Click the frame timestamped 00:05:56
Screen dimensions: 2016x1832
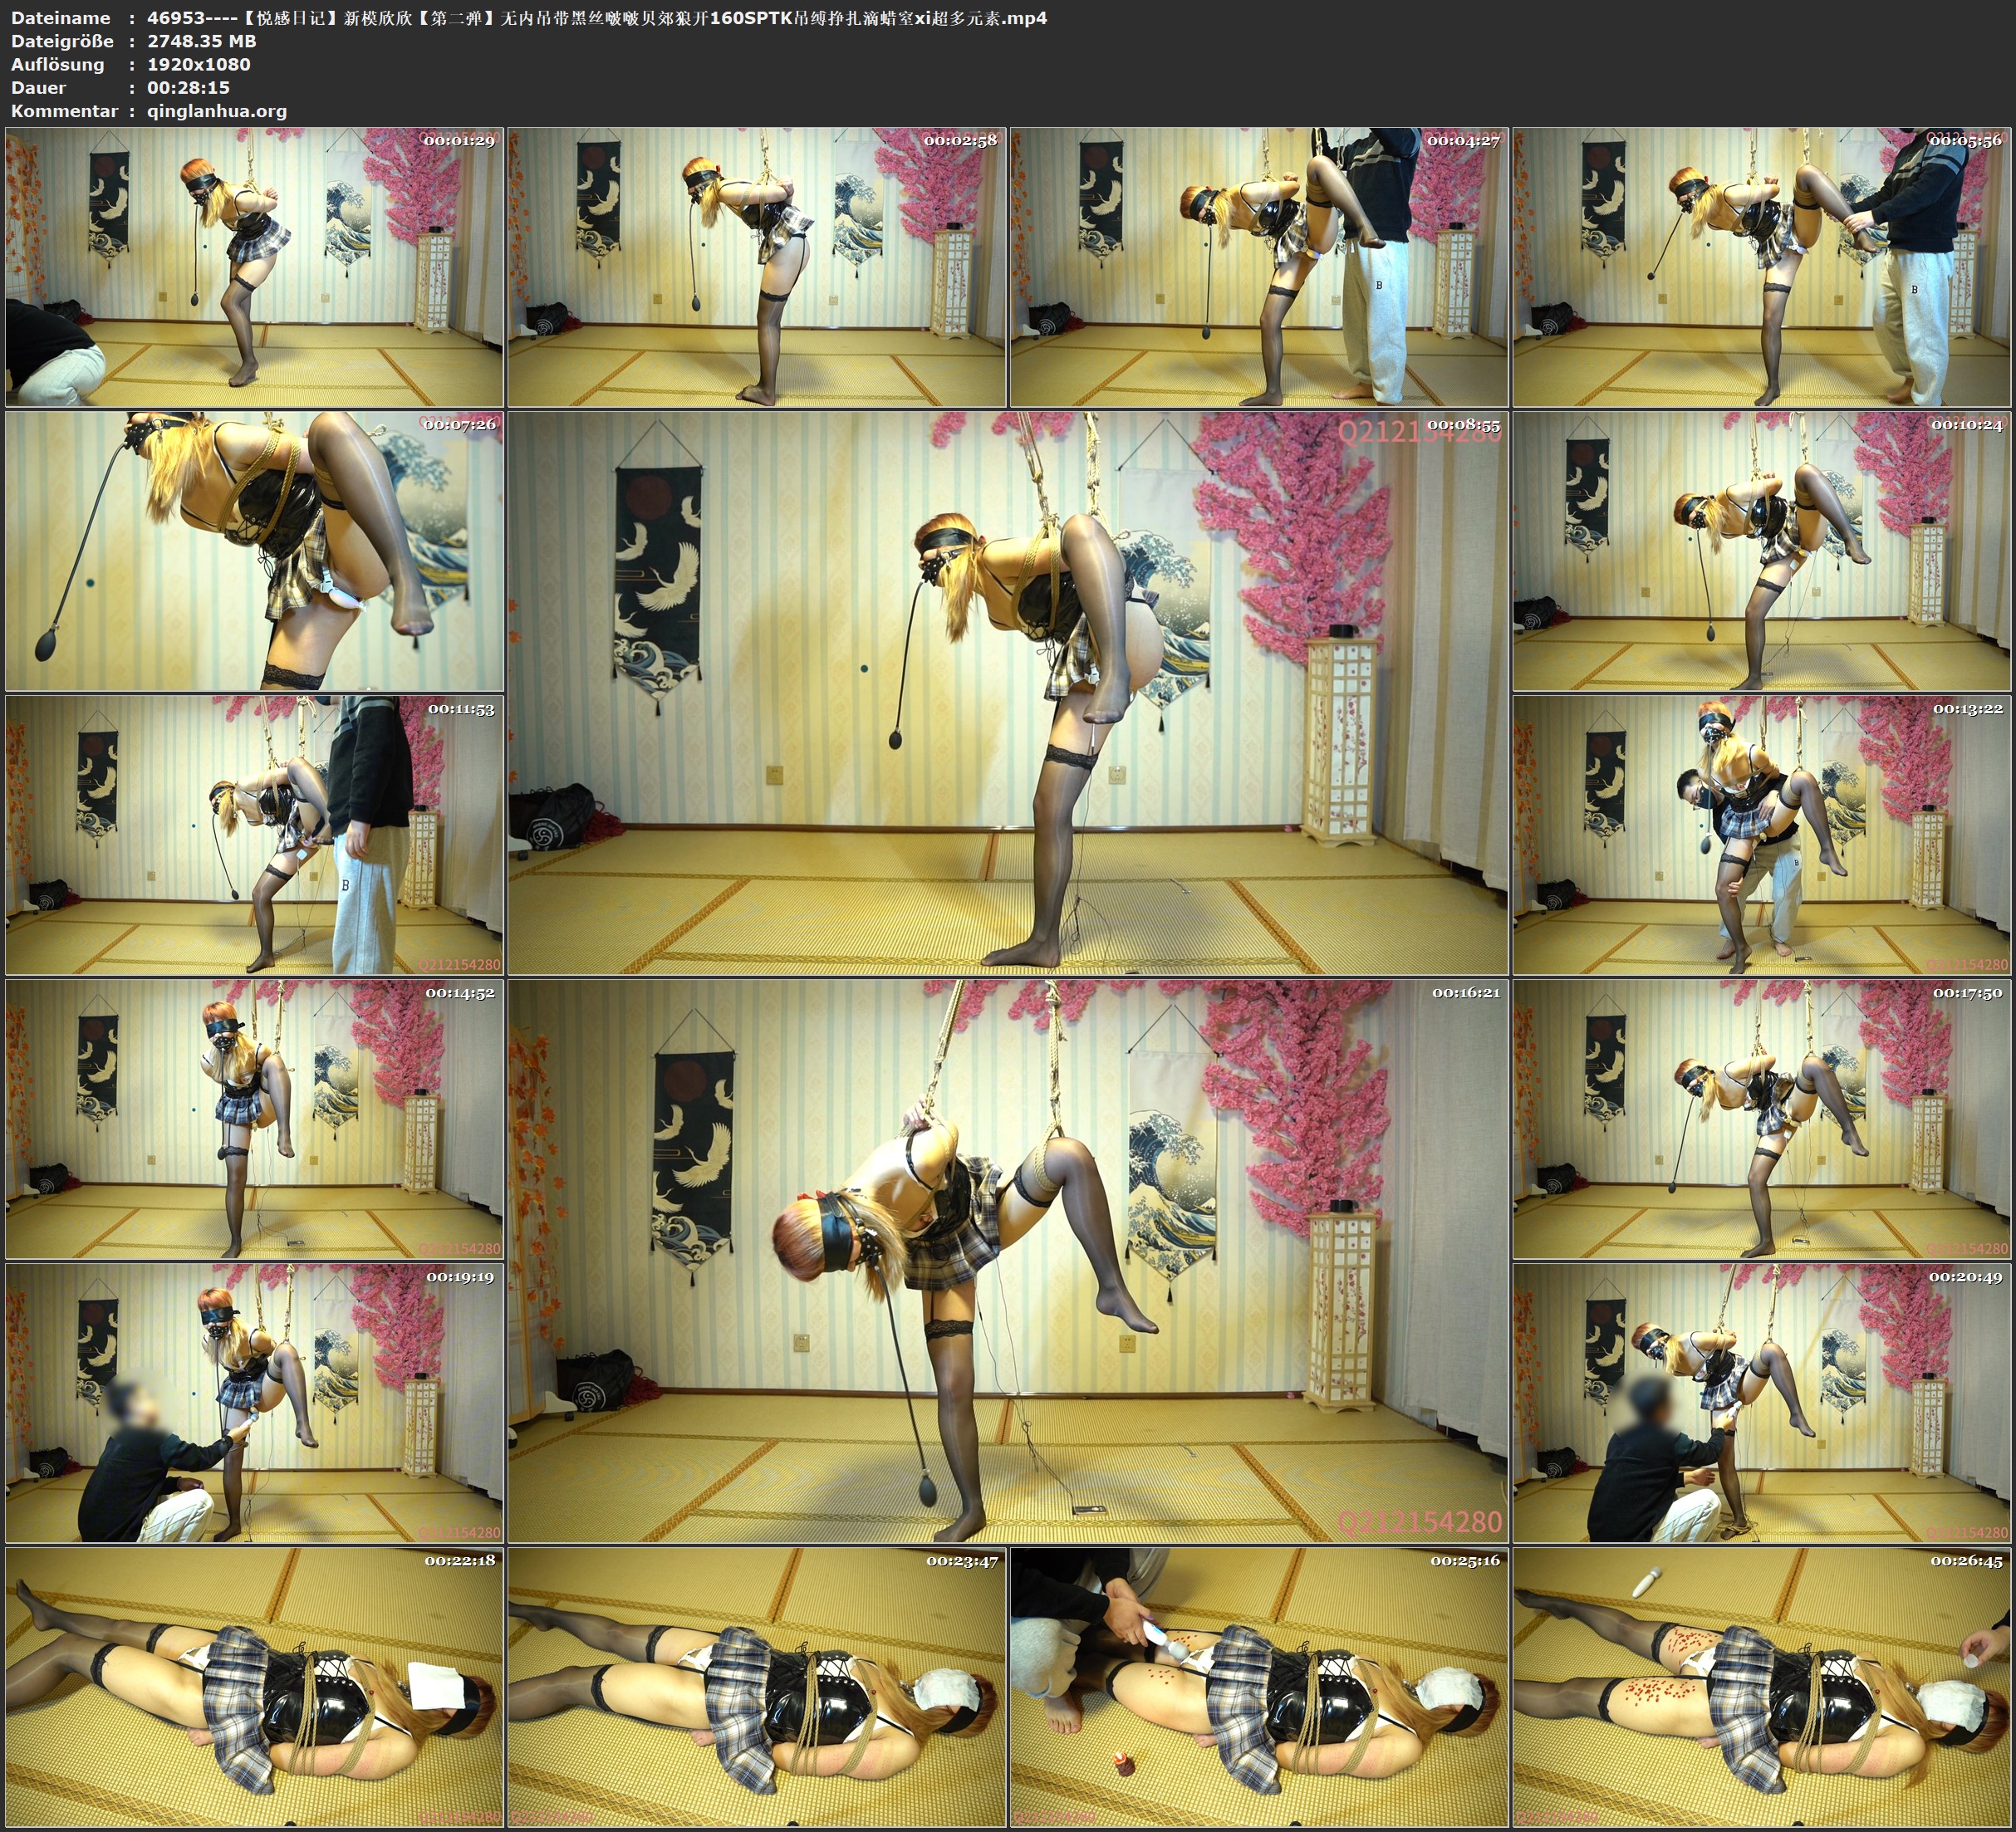[x=1762, y=267]
